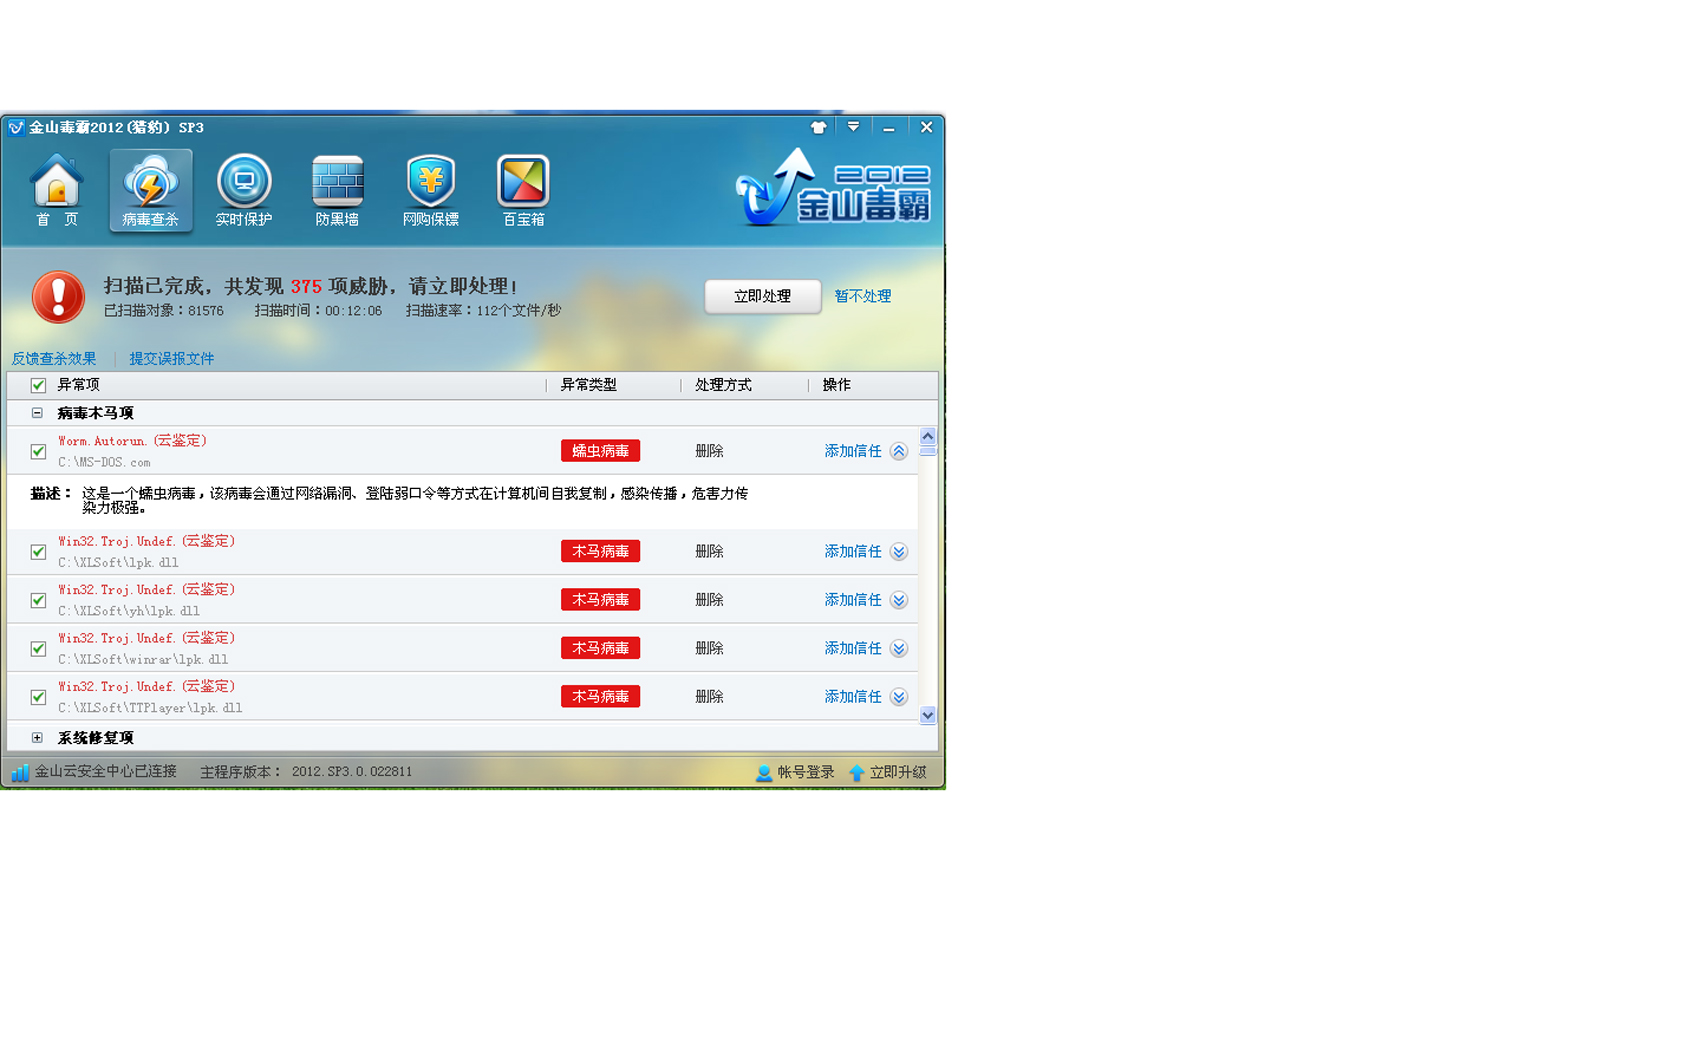Click the 处理方式 column header
The height and width of the screenshot is (1063, 1701).
tap(723, 385)
